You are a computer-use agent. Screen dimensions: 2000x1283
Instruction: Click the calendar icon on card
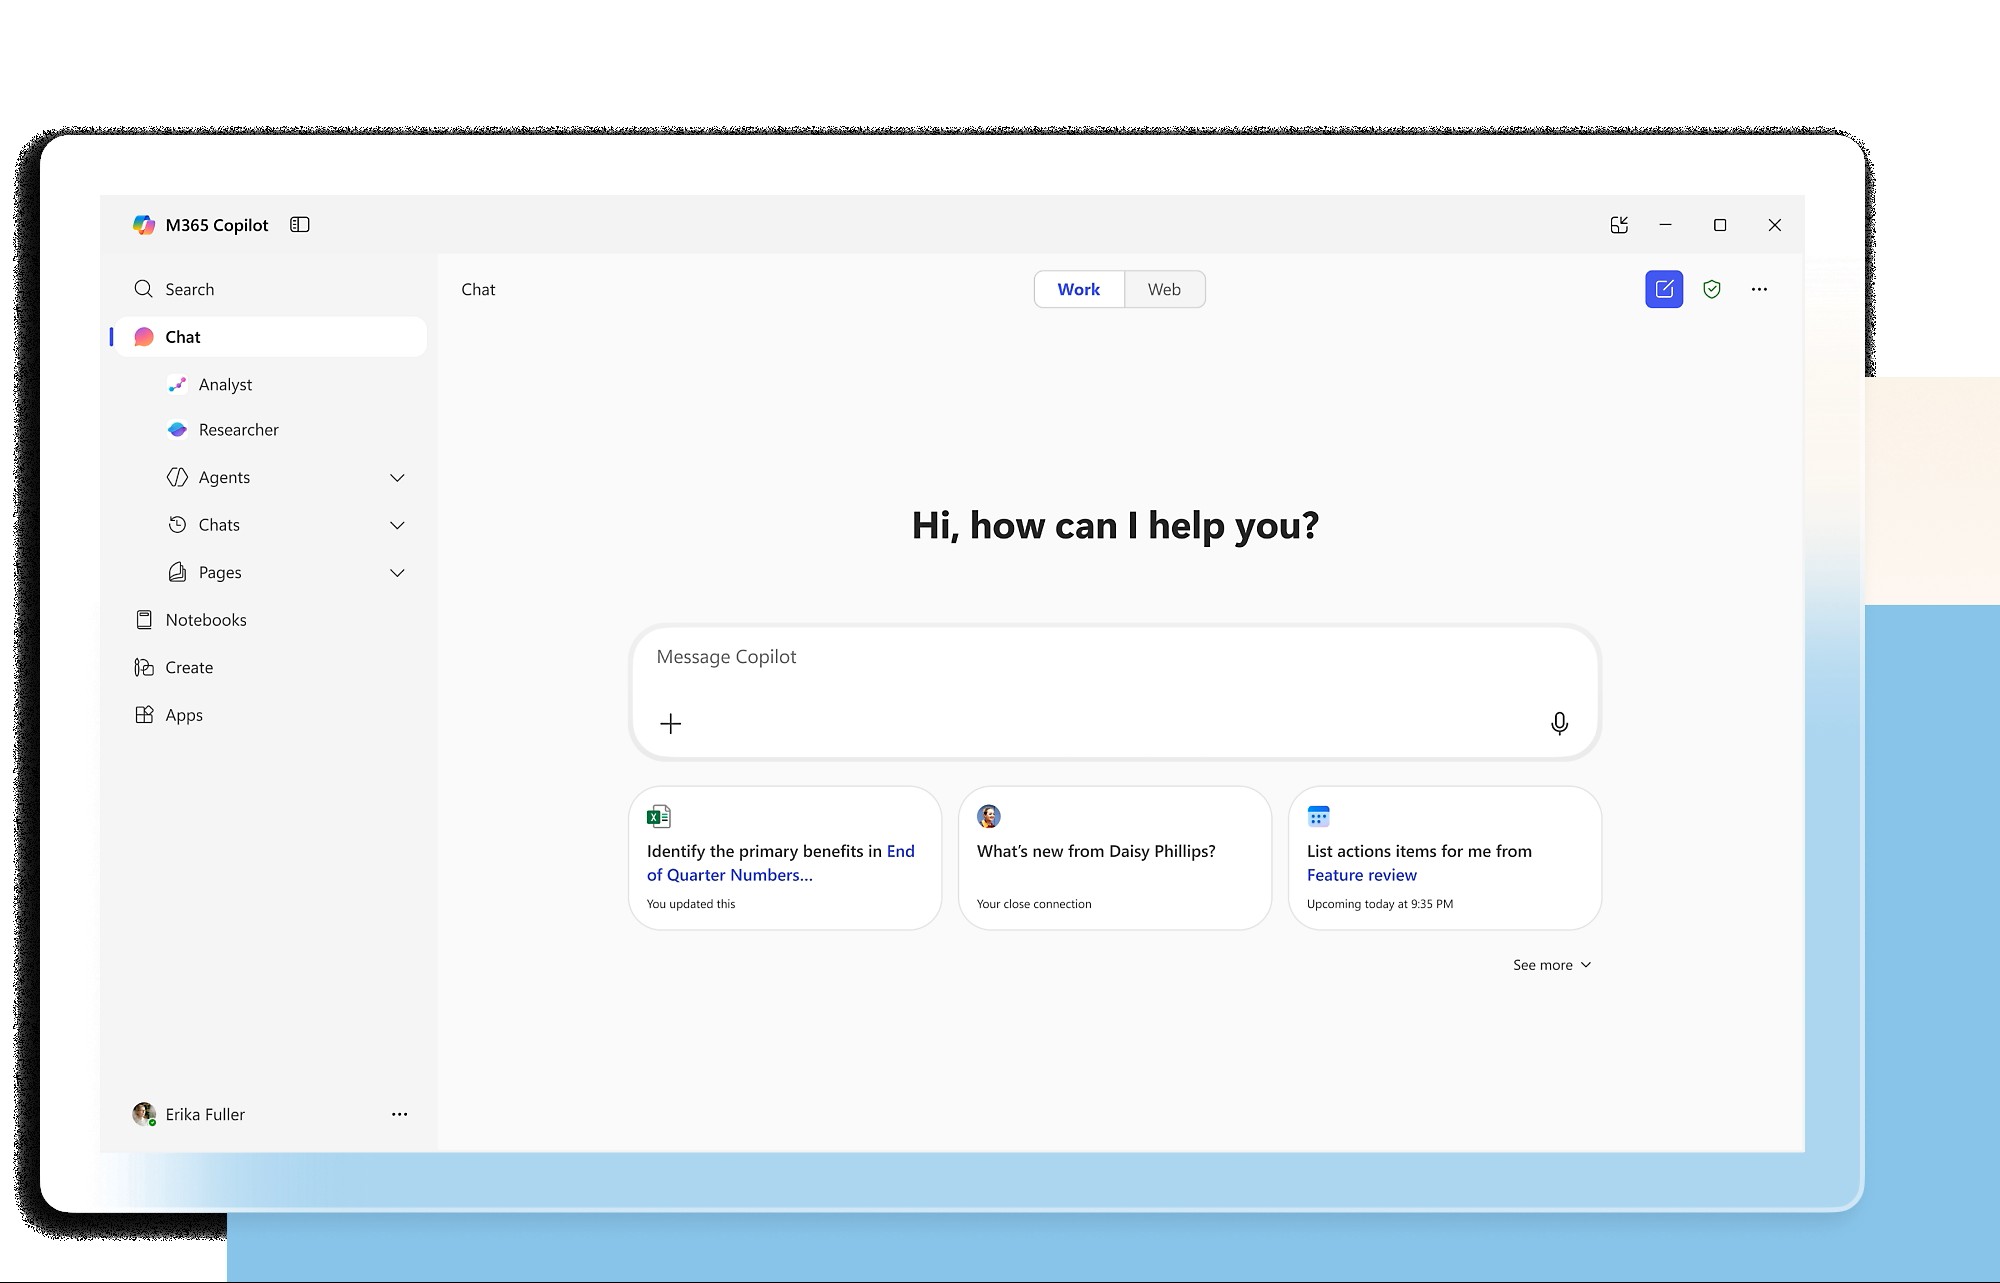tap(1319, 817)
